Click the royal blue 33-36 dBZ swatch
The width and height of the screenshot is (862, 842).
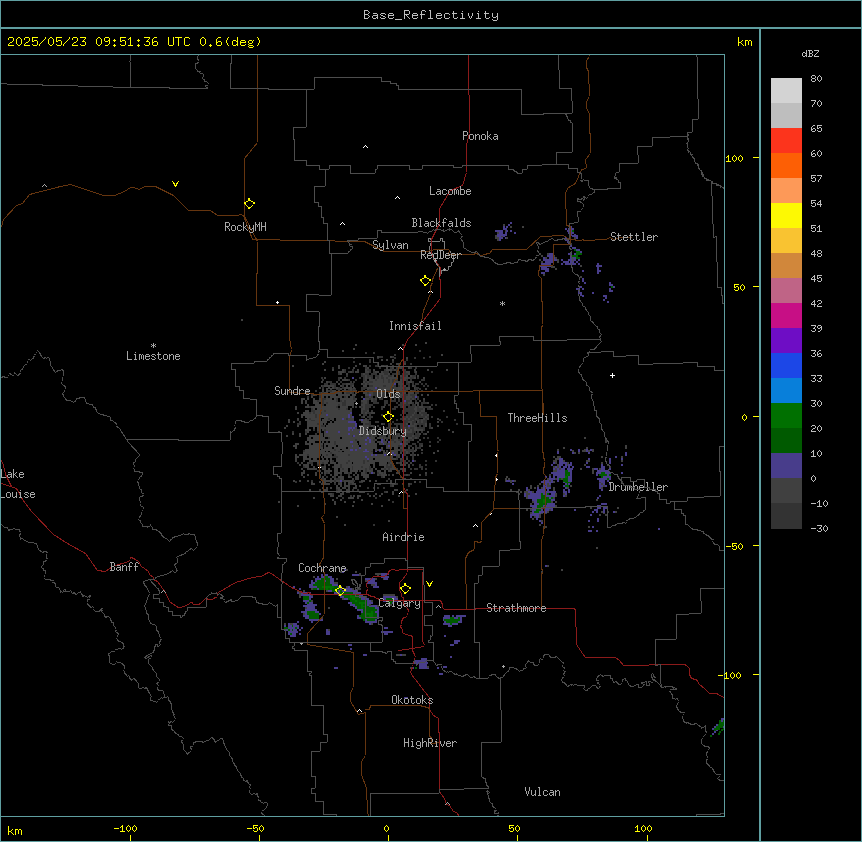786,365
